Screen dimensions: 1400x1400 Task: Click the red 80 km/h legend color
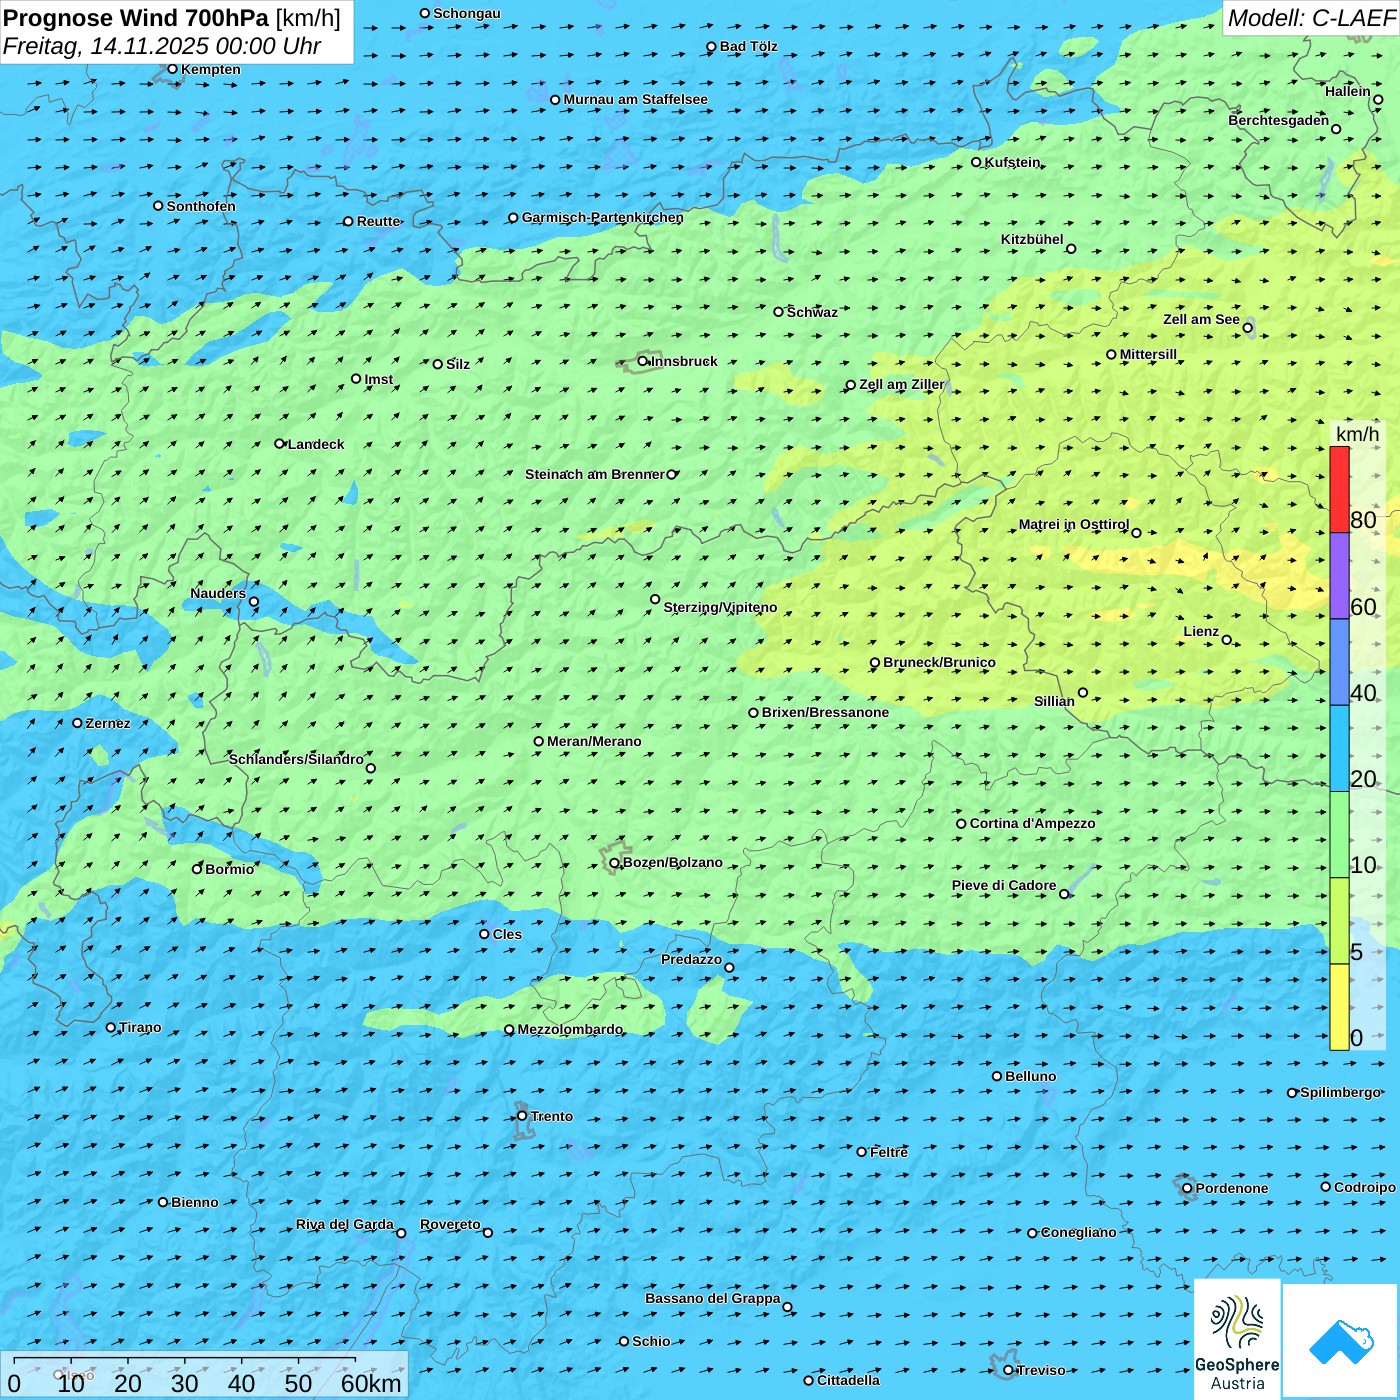pyautogui.click(x=1339, y=489)
